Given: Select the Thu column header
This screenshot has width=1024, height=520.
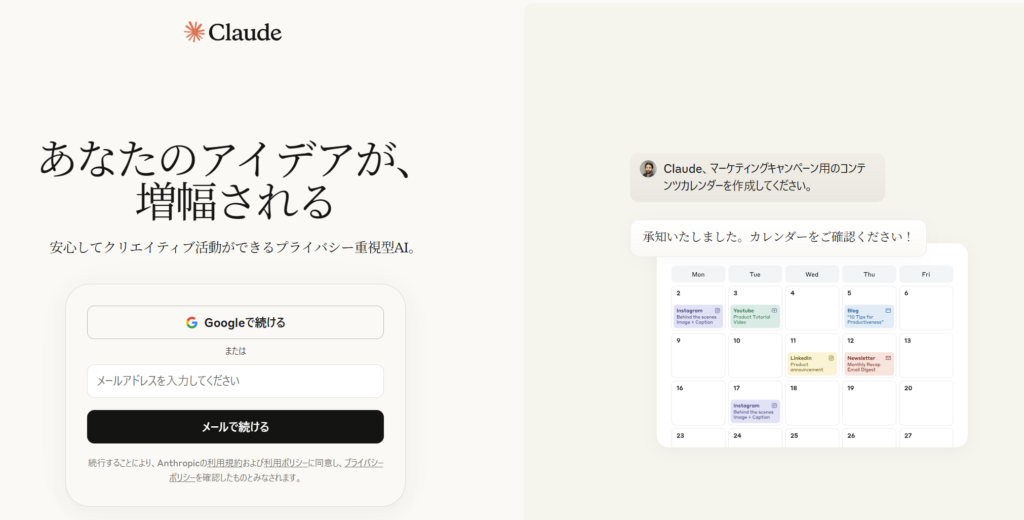Looking at the screenshot, I should pos(869,274).
